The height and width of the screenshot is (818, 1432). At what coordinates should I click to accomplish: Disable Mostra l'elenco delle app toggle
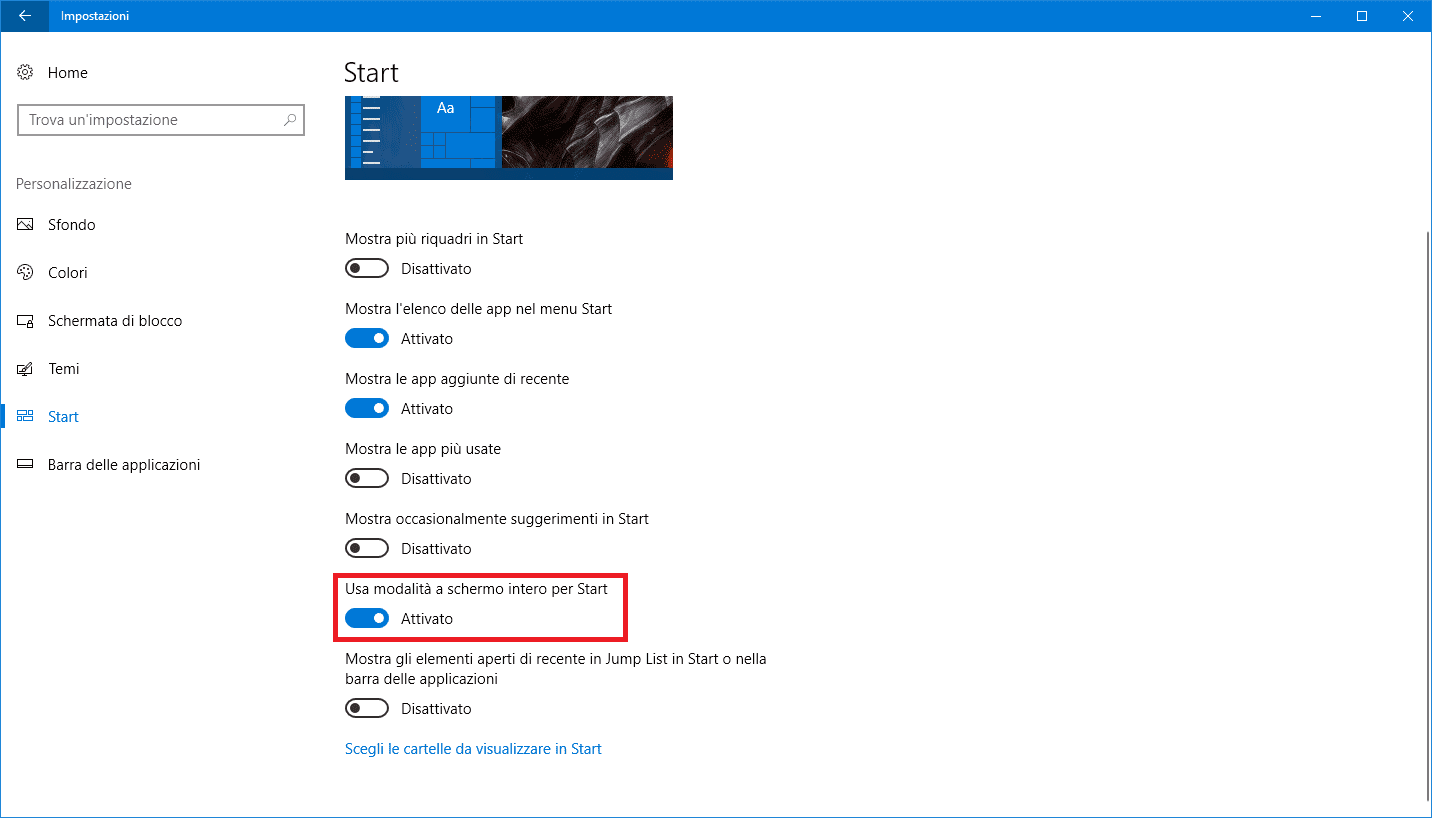click(x=367, y=339)
